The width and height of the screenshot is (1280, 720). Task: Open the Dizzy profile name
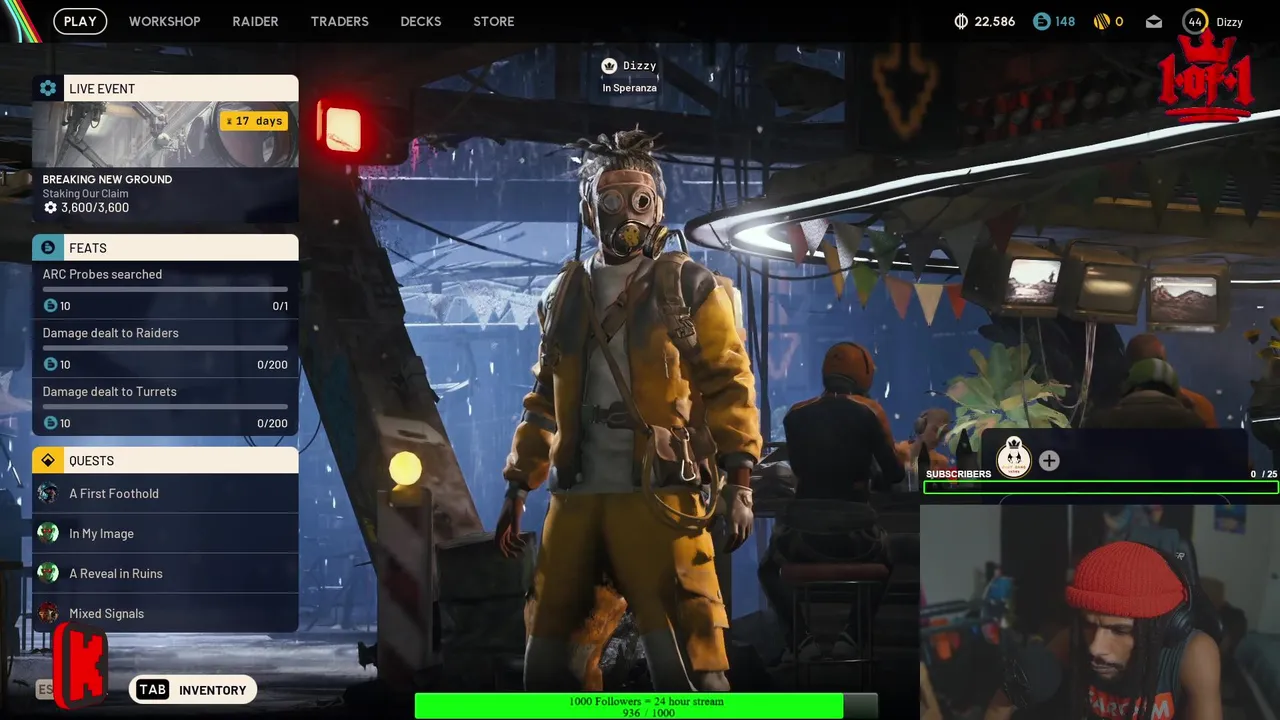(1229, 21)
